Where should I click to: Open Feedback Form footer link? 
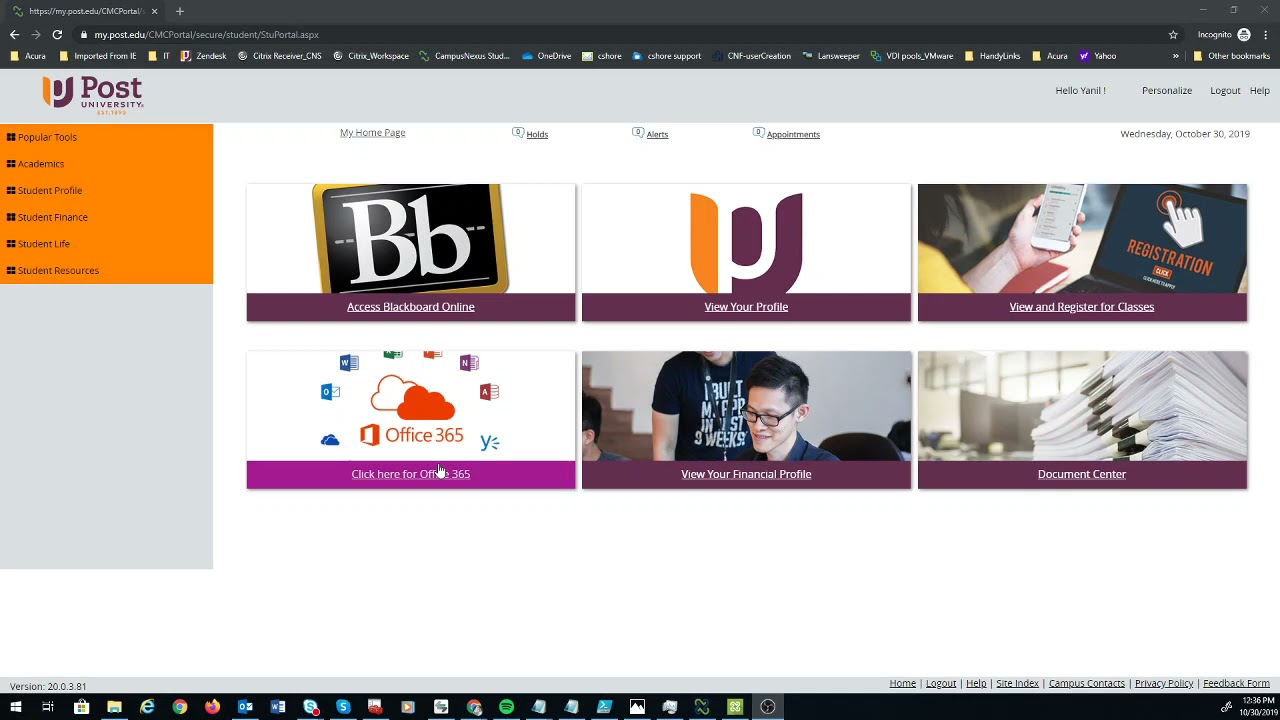click(x=1236, y=683)
